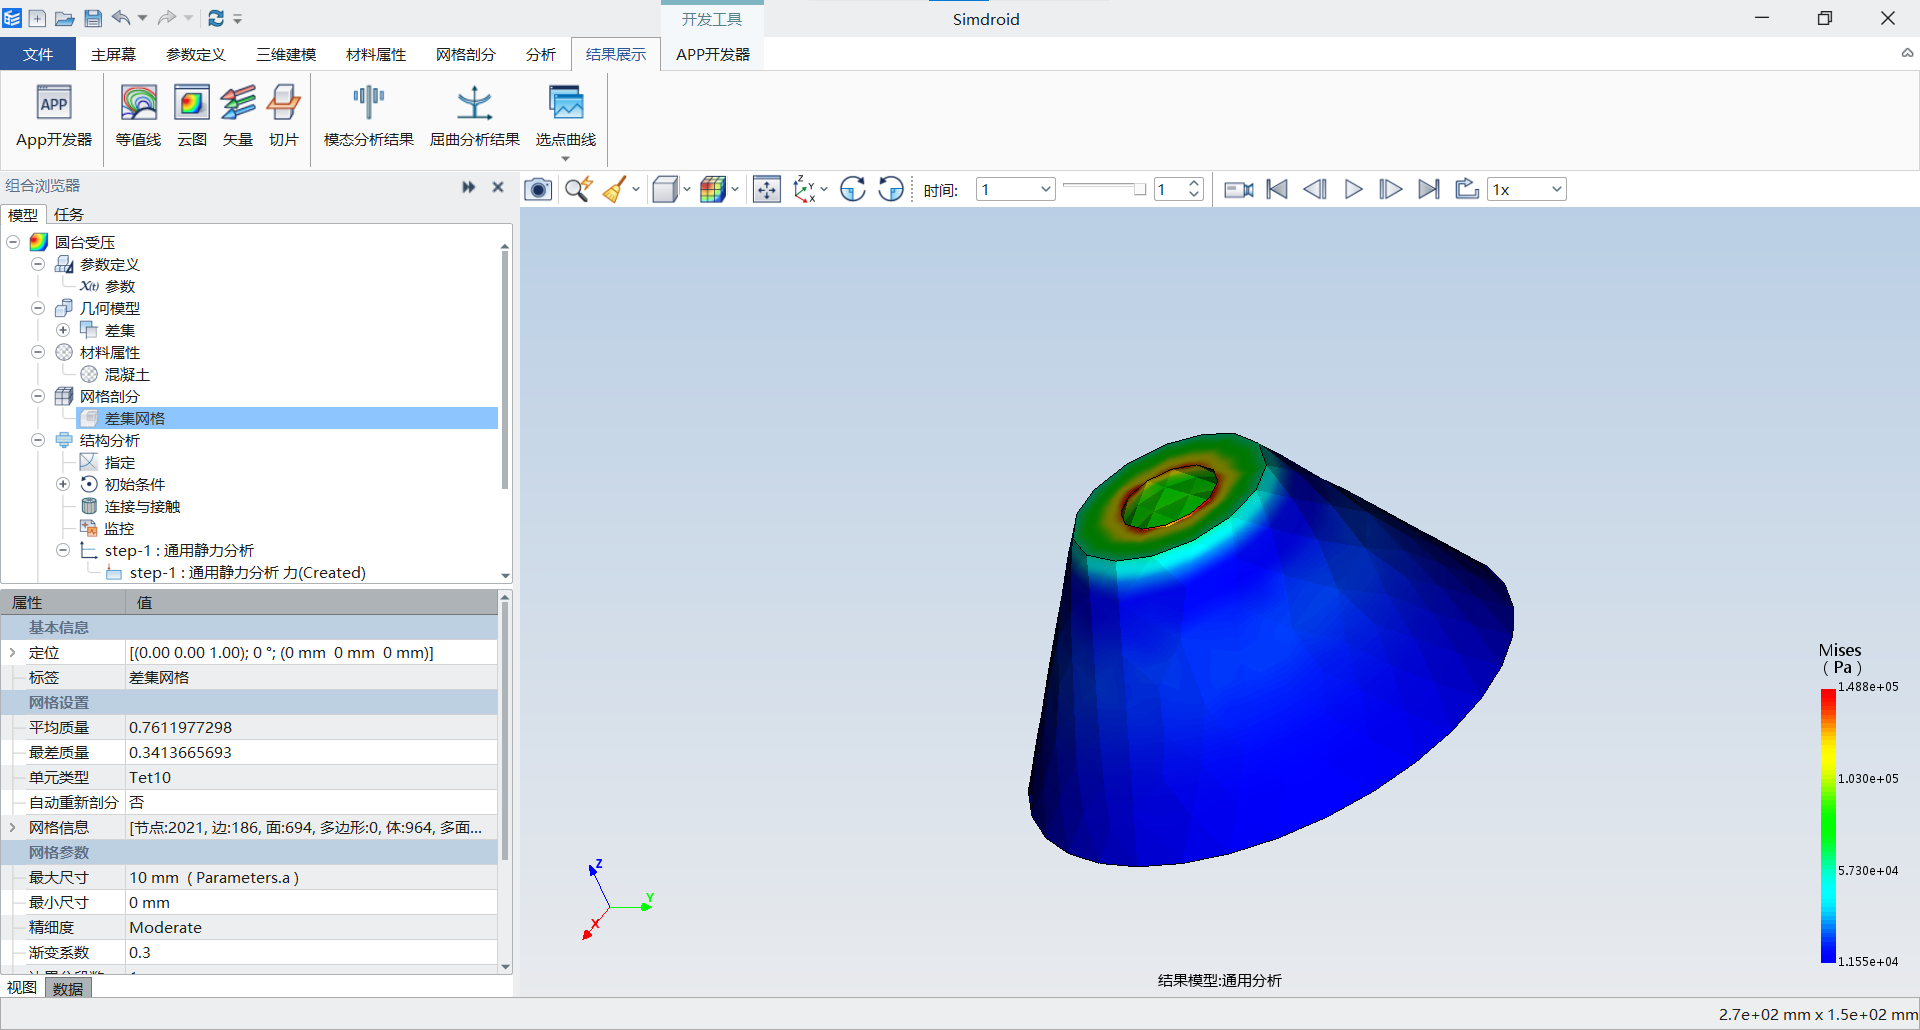1920x1030 pixels.
Task: Click the Open folder quick-access icon
Action: (x=65, y=18)
